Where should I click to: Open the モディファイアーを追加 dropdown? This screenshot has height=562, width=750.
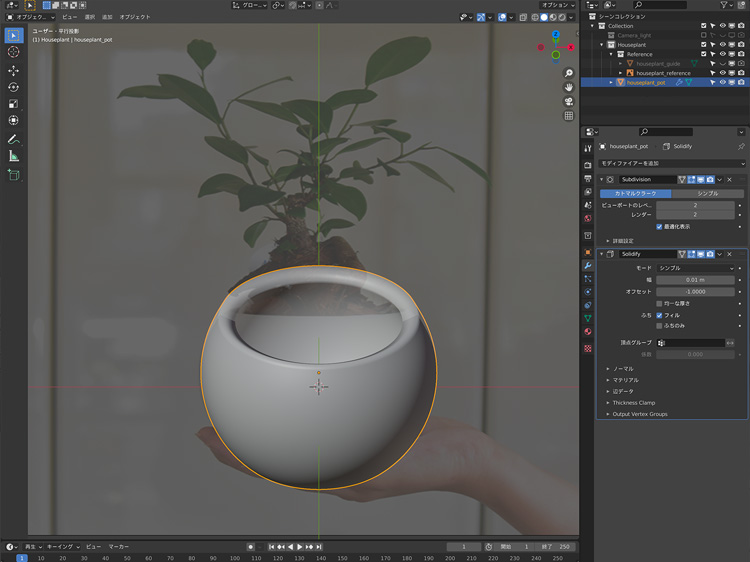tap(671, 163)
